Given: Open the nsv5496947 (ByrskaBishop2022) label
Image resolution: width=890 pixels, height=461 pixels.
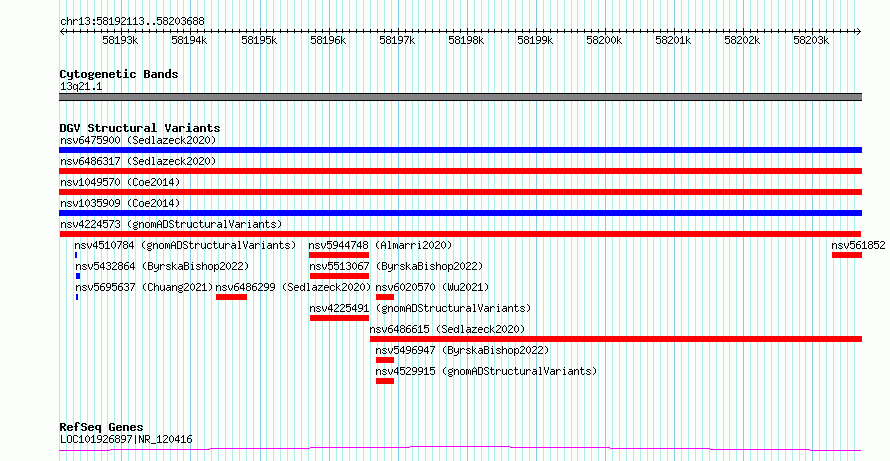Looking at the screenshot, I should (462, 350).
